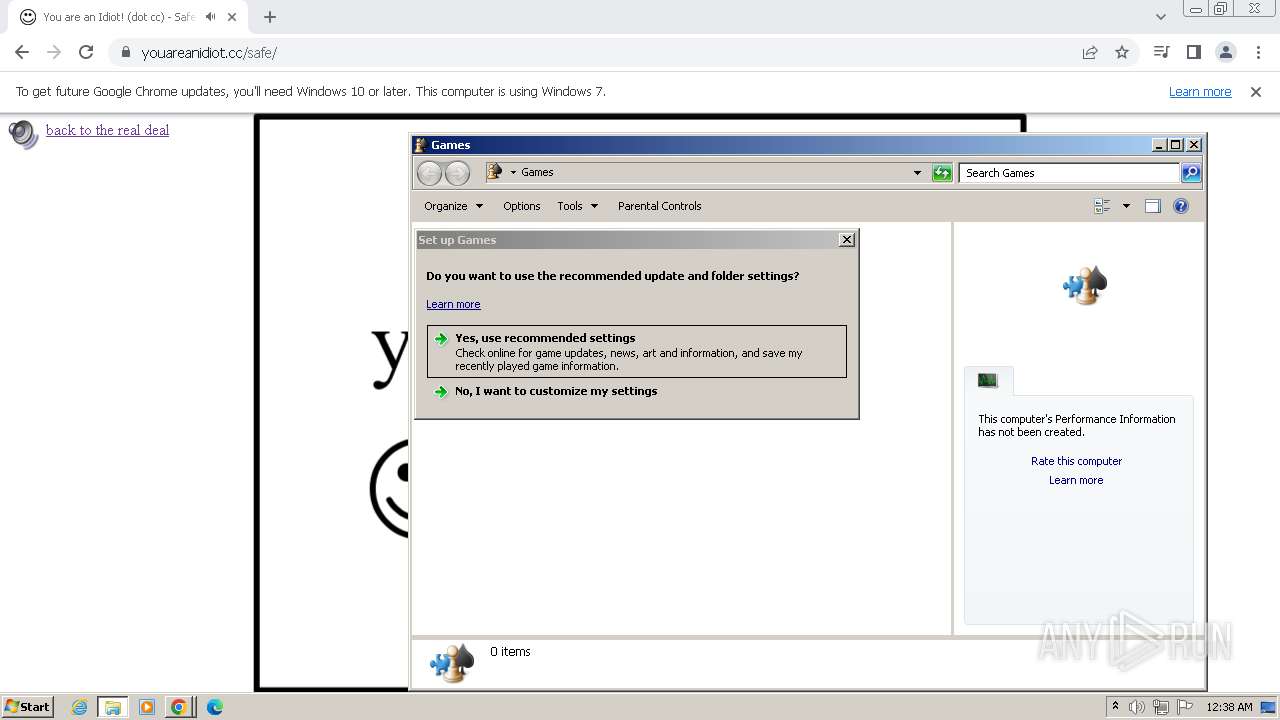Close the Set up Games dialog
The image size is (1280, 720).
847,240
